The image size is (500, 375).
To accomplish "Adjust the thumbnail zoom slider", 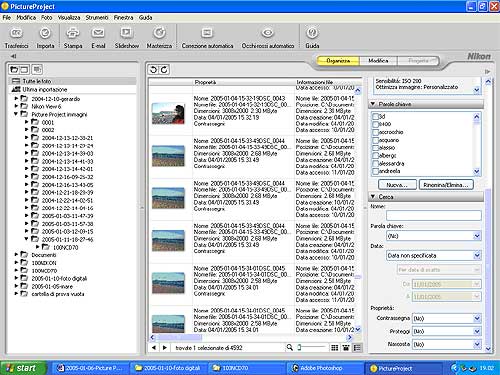I will pos(299,347).
